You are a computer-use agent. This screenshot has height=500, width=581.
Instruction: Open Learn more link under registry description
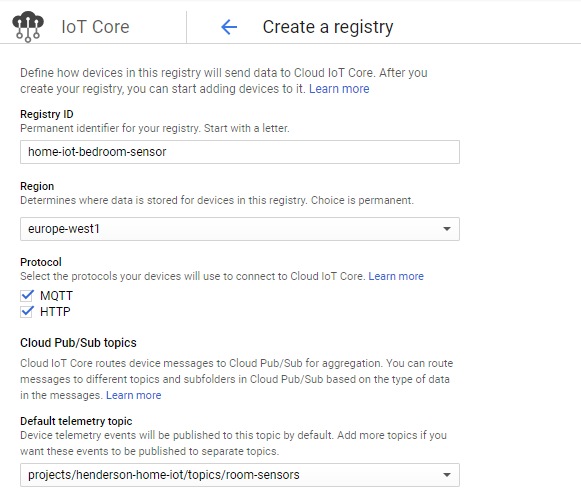tap(339, 89)
